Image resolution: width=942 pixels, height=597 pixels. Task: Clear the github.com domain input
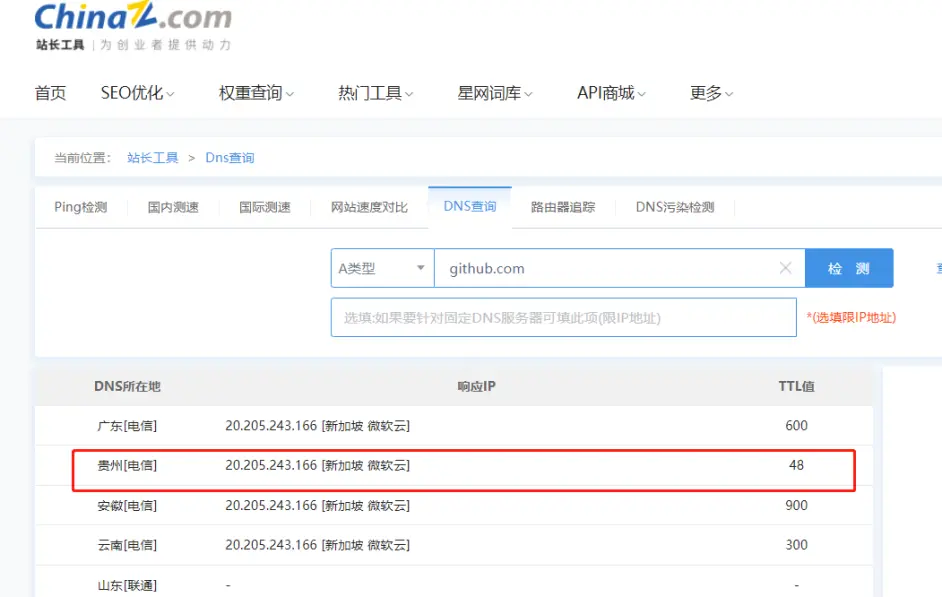785,268
